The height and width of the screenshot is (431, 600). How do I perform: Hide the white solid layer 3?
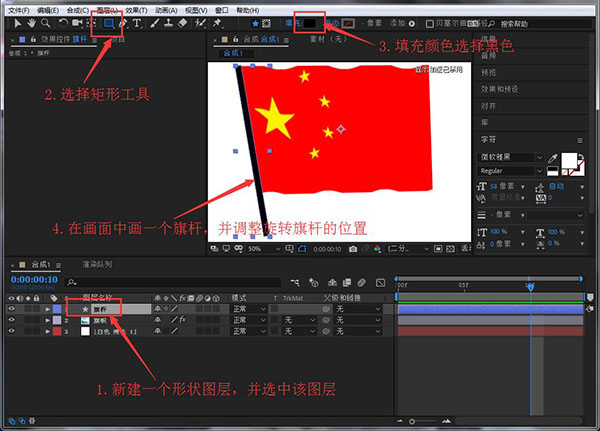11,331
